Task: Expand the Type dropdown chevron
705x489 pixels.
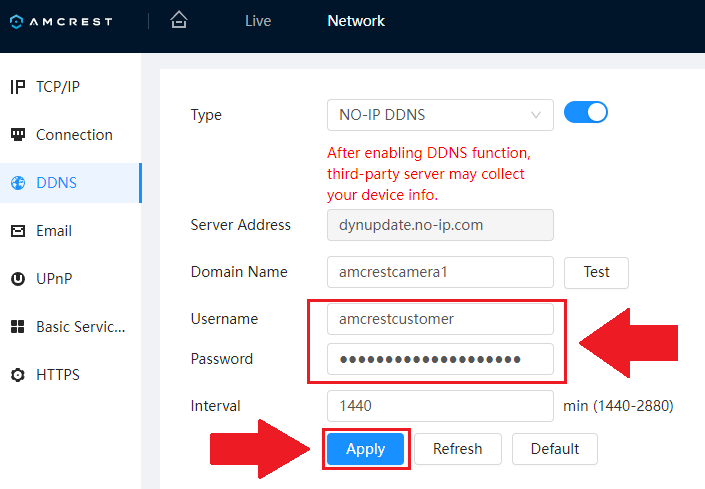Action: click(x=535, y=115)
